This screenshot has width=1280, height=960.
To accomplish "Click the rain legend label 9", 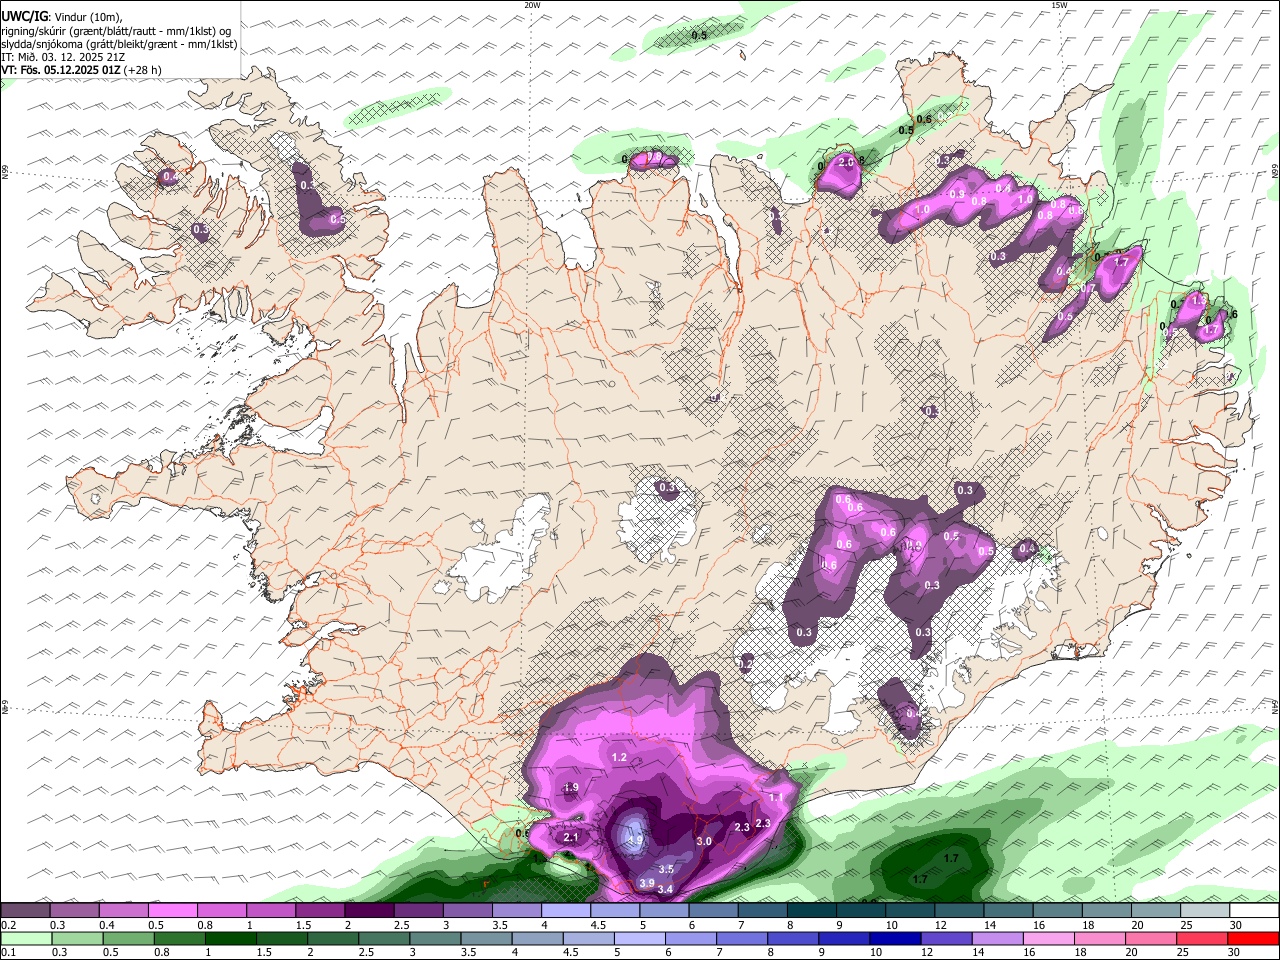I will [821, 952].
